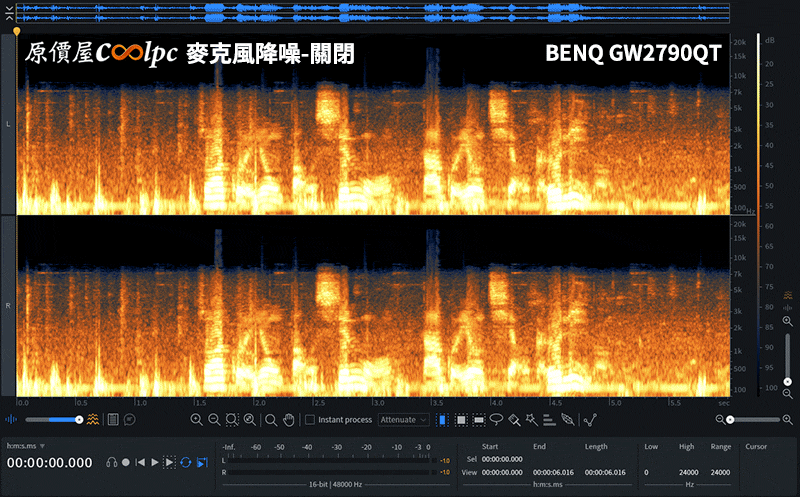Click the Low frequency value 0
Image resolution: width=800 pixels, height=497 pixels.
pos(646,473)
